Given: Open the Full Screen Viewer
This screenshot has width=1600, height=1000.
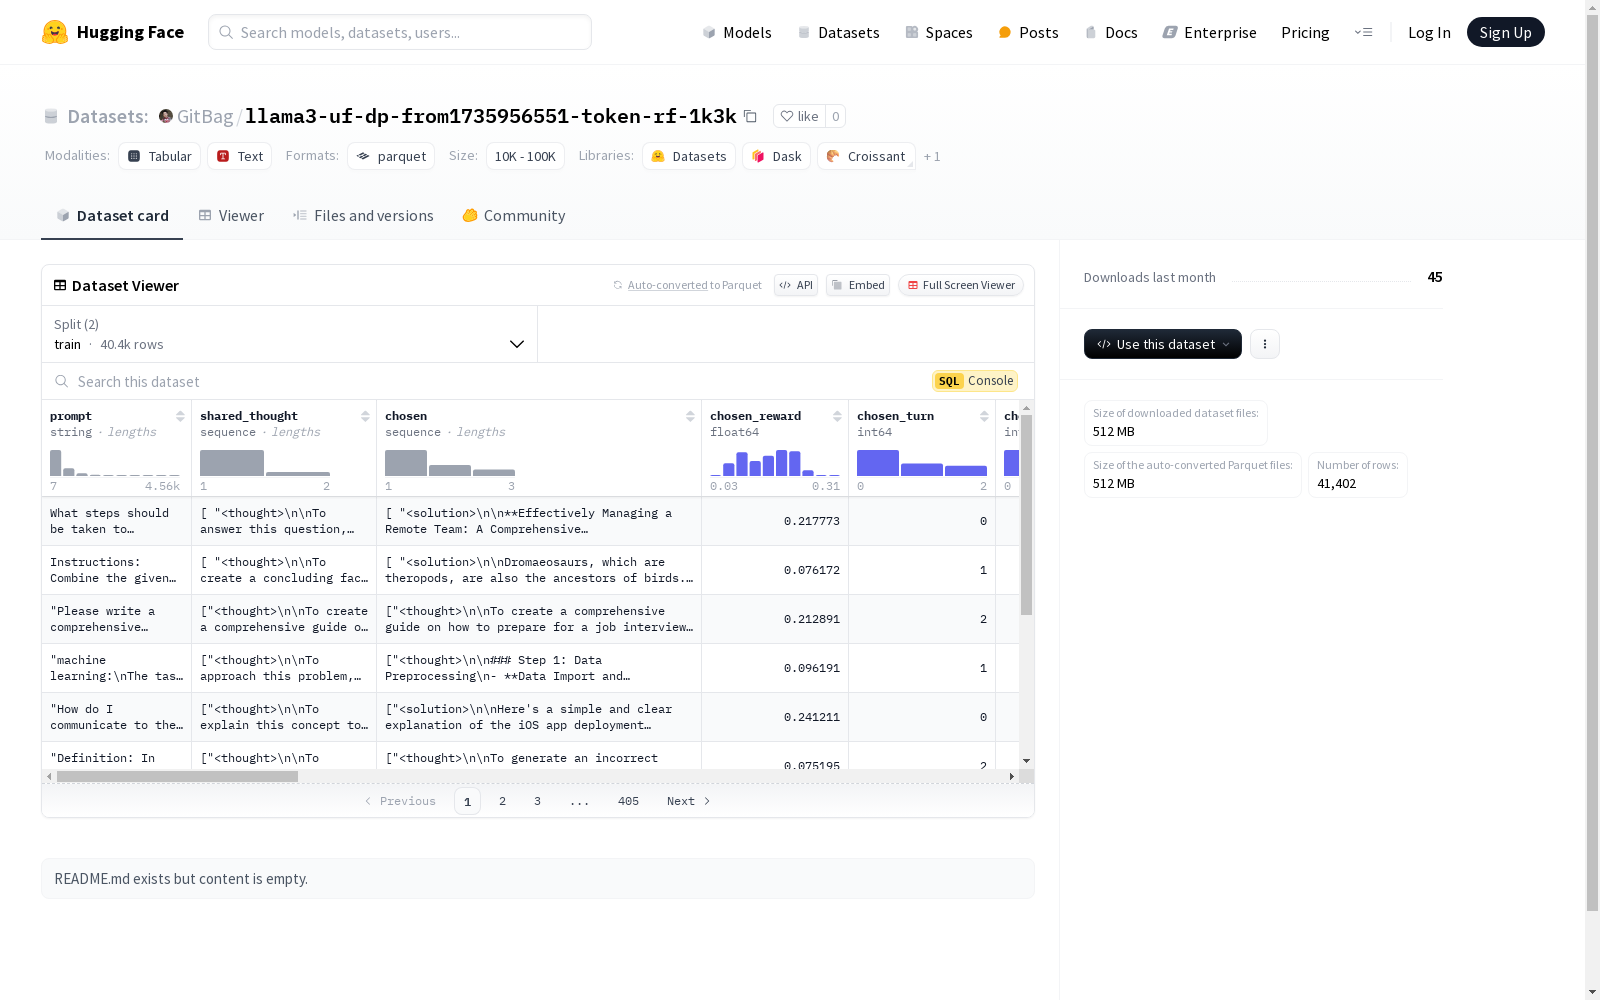Looking at the screenshot, I should [x=960, y=285].
